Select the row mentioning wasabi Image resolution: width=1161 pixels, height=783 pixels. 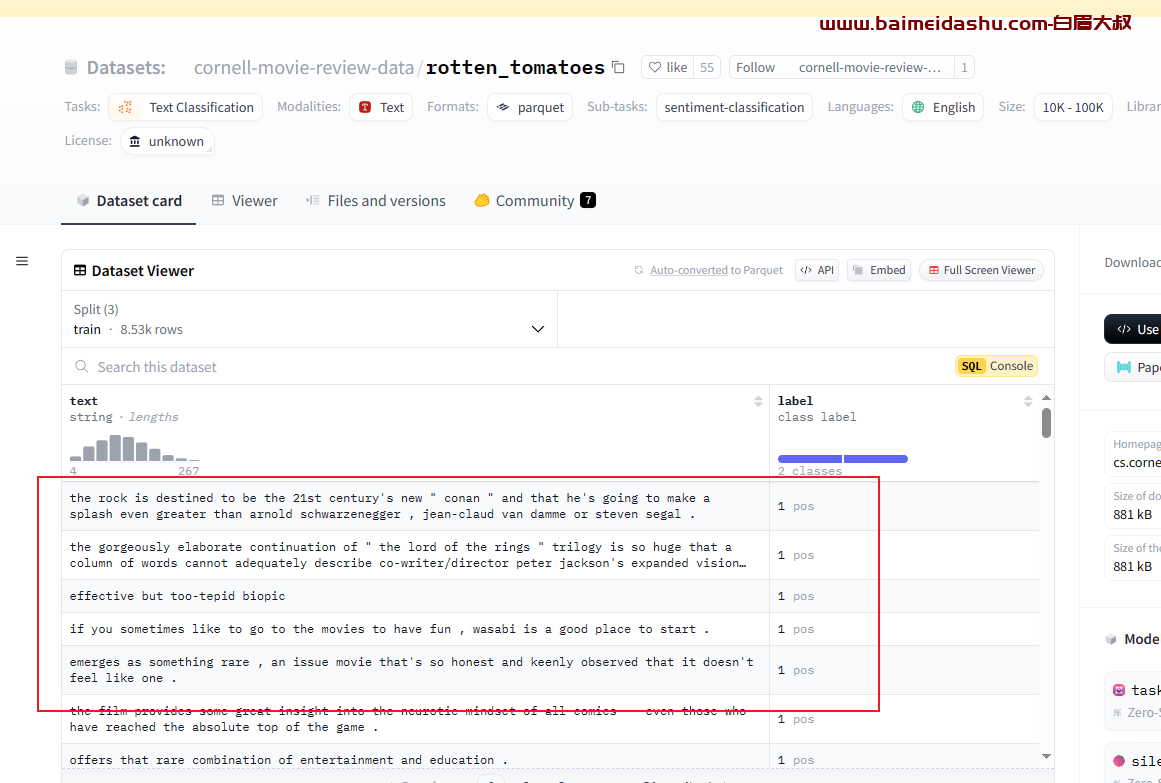click(550, 629)
